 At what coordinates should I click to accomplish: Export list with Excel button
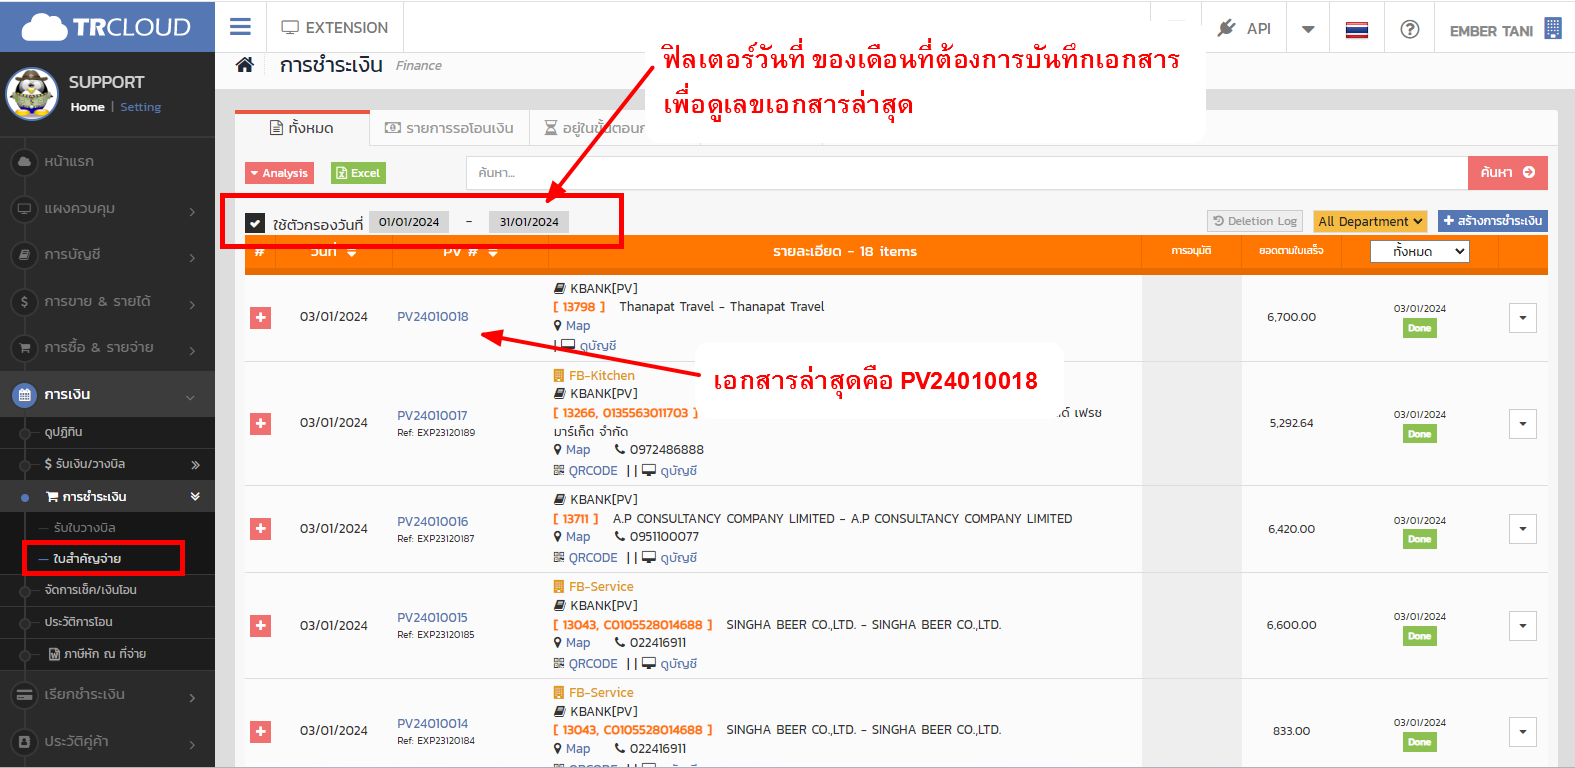tap(358, 173)
